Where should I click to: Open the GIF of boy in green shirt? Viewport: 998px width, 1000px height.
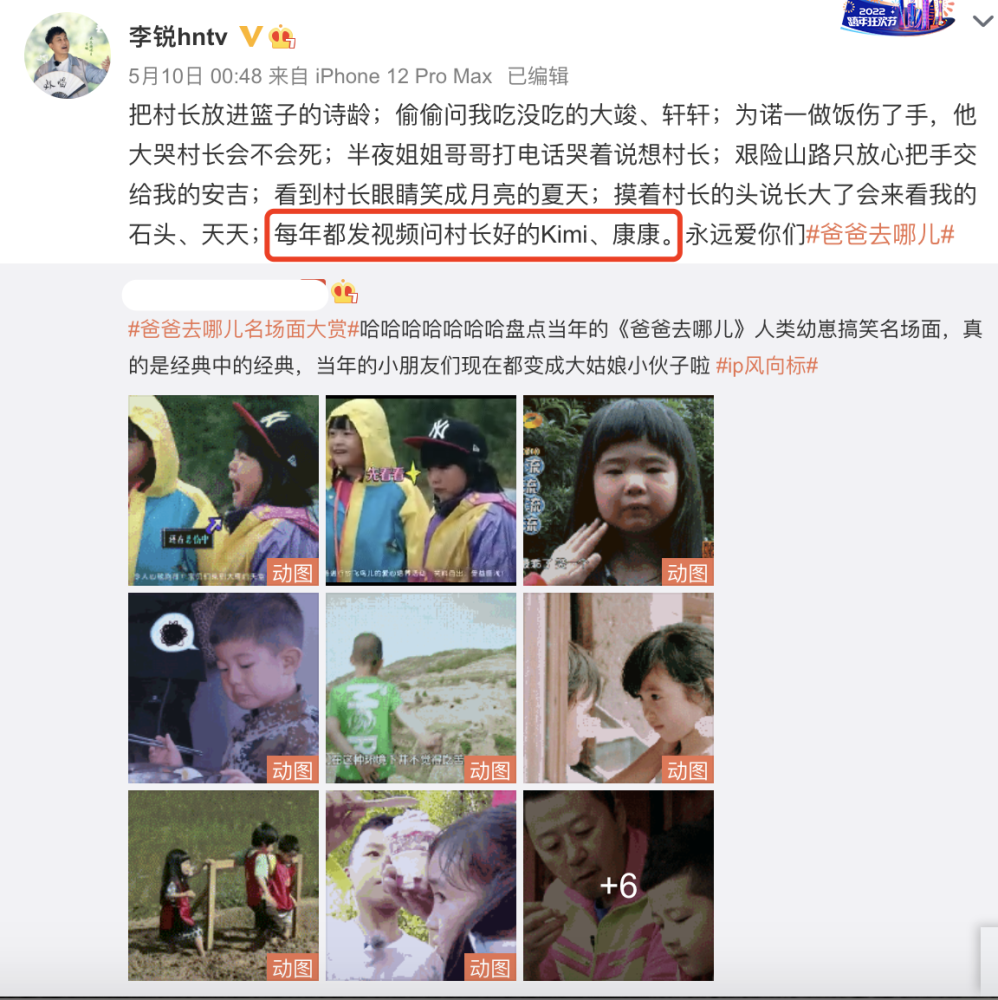pyautogui.click(x=421, y=688)
